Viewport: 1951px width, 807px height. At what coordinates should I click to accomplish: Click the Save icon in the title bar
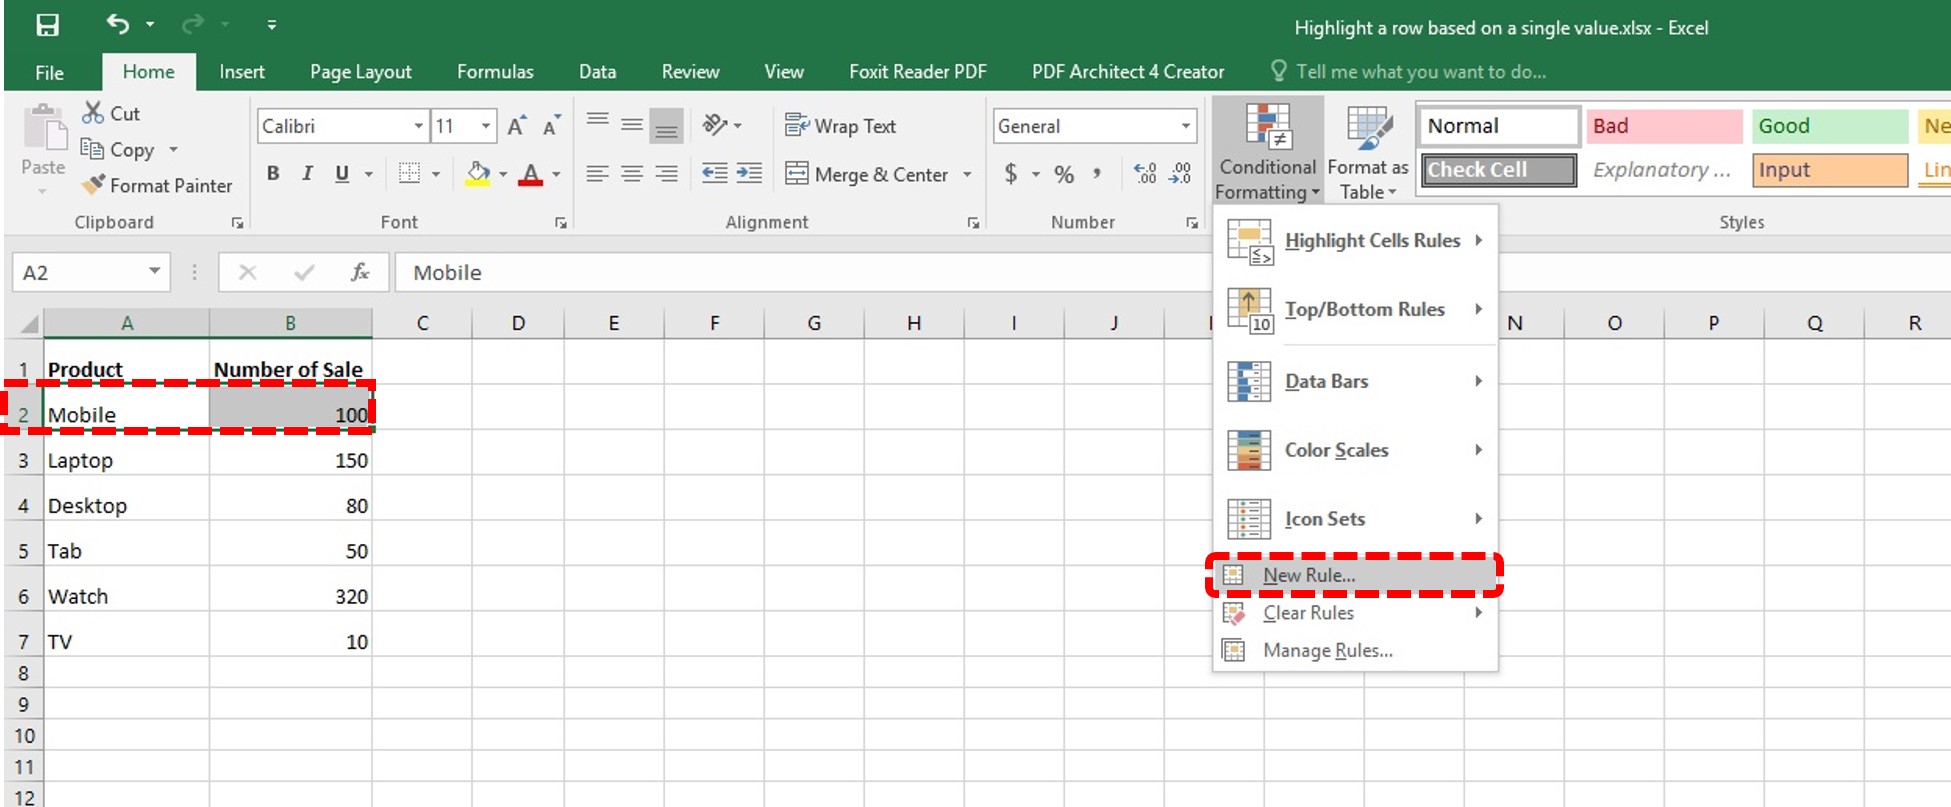pos(47,25)
